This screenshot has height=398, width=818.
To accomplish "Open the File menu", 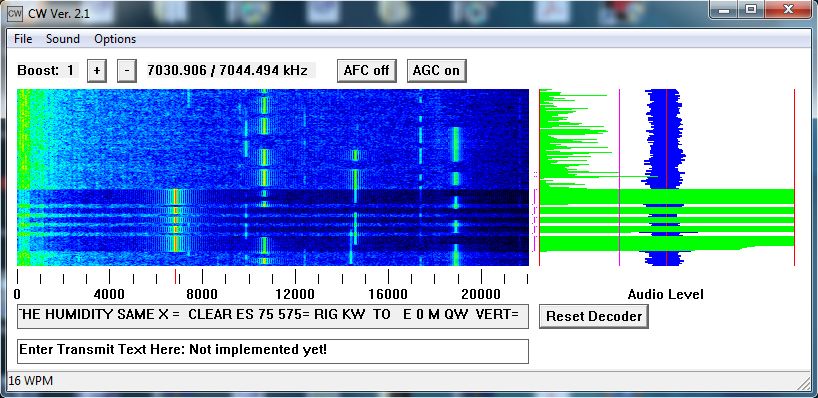I will [x=23, y=39].
